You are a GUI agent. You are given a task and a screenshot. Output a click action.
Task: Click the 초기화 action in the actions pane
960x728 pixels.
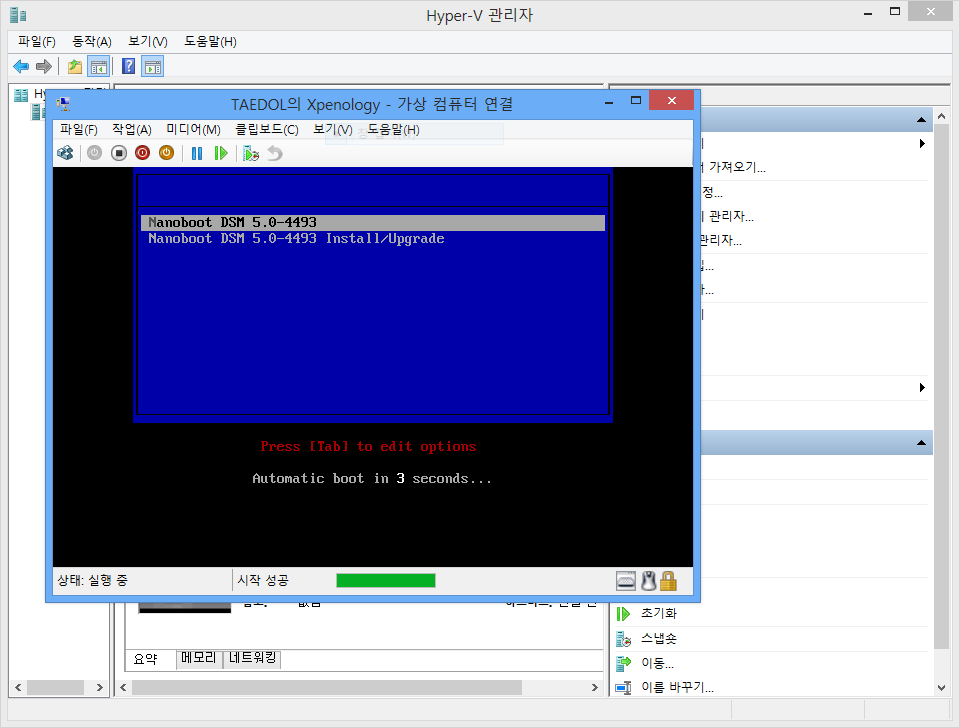tap(659, 613)
